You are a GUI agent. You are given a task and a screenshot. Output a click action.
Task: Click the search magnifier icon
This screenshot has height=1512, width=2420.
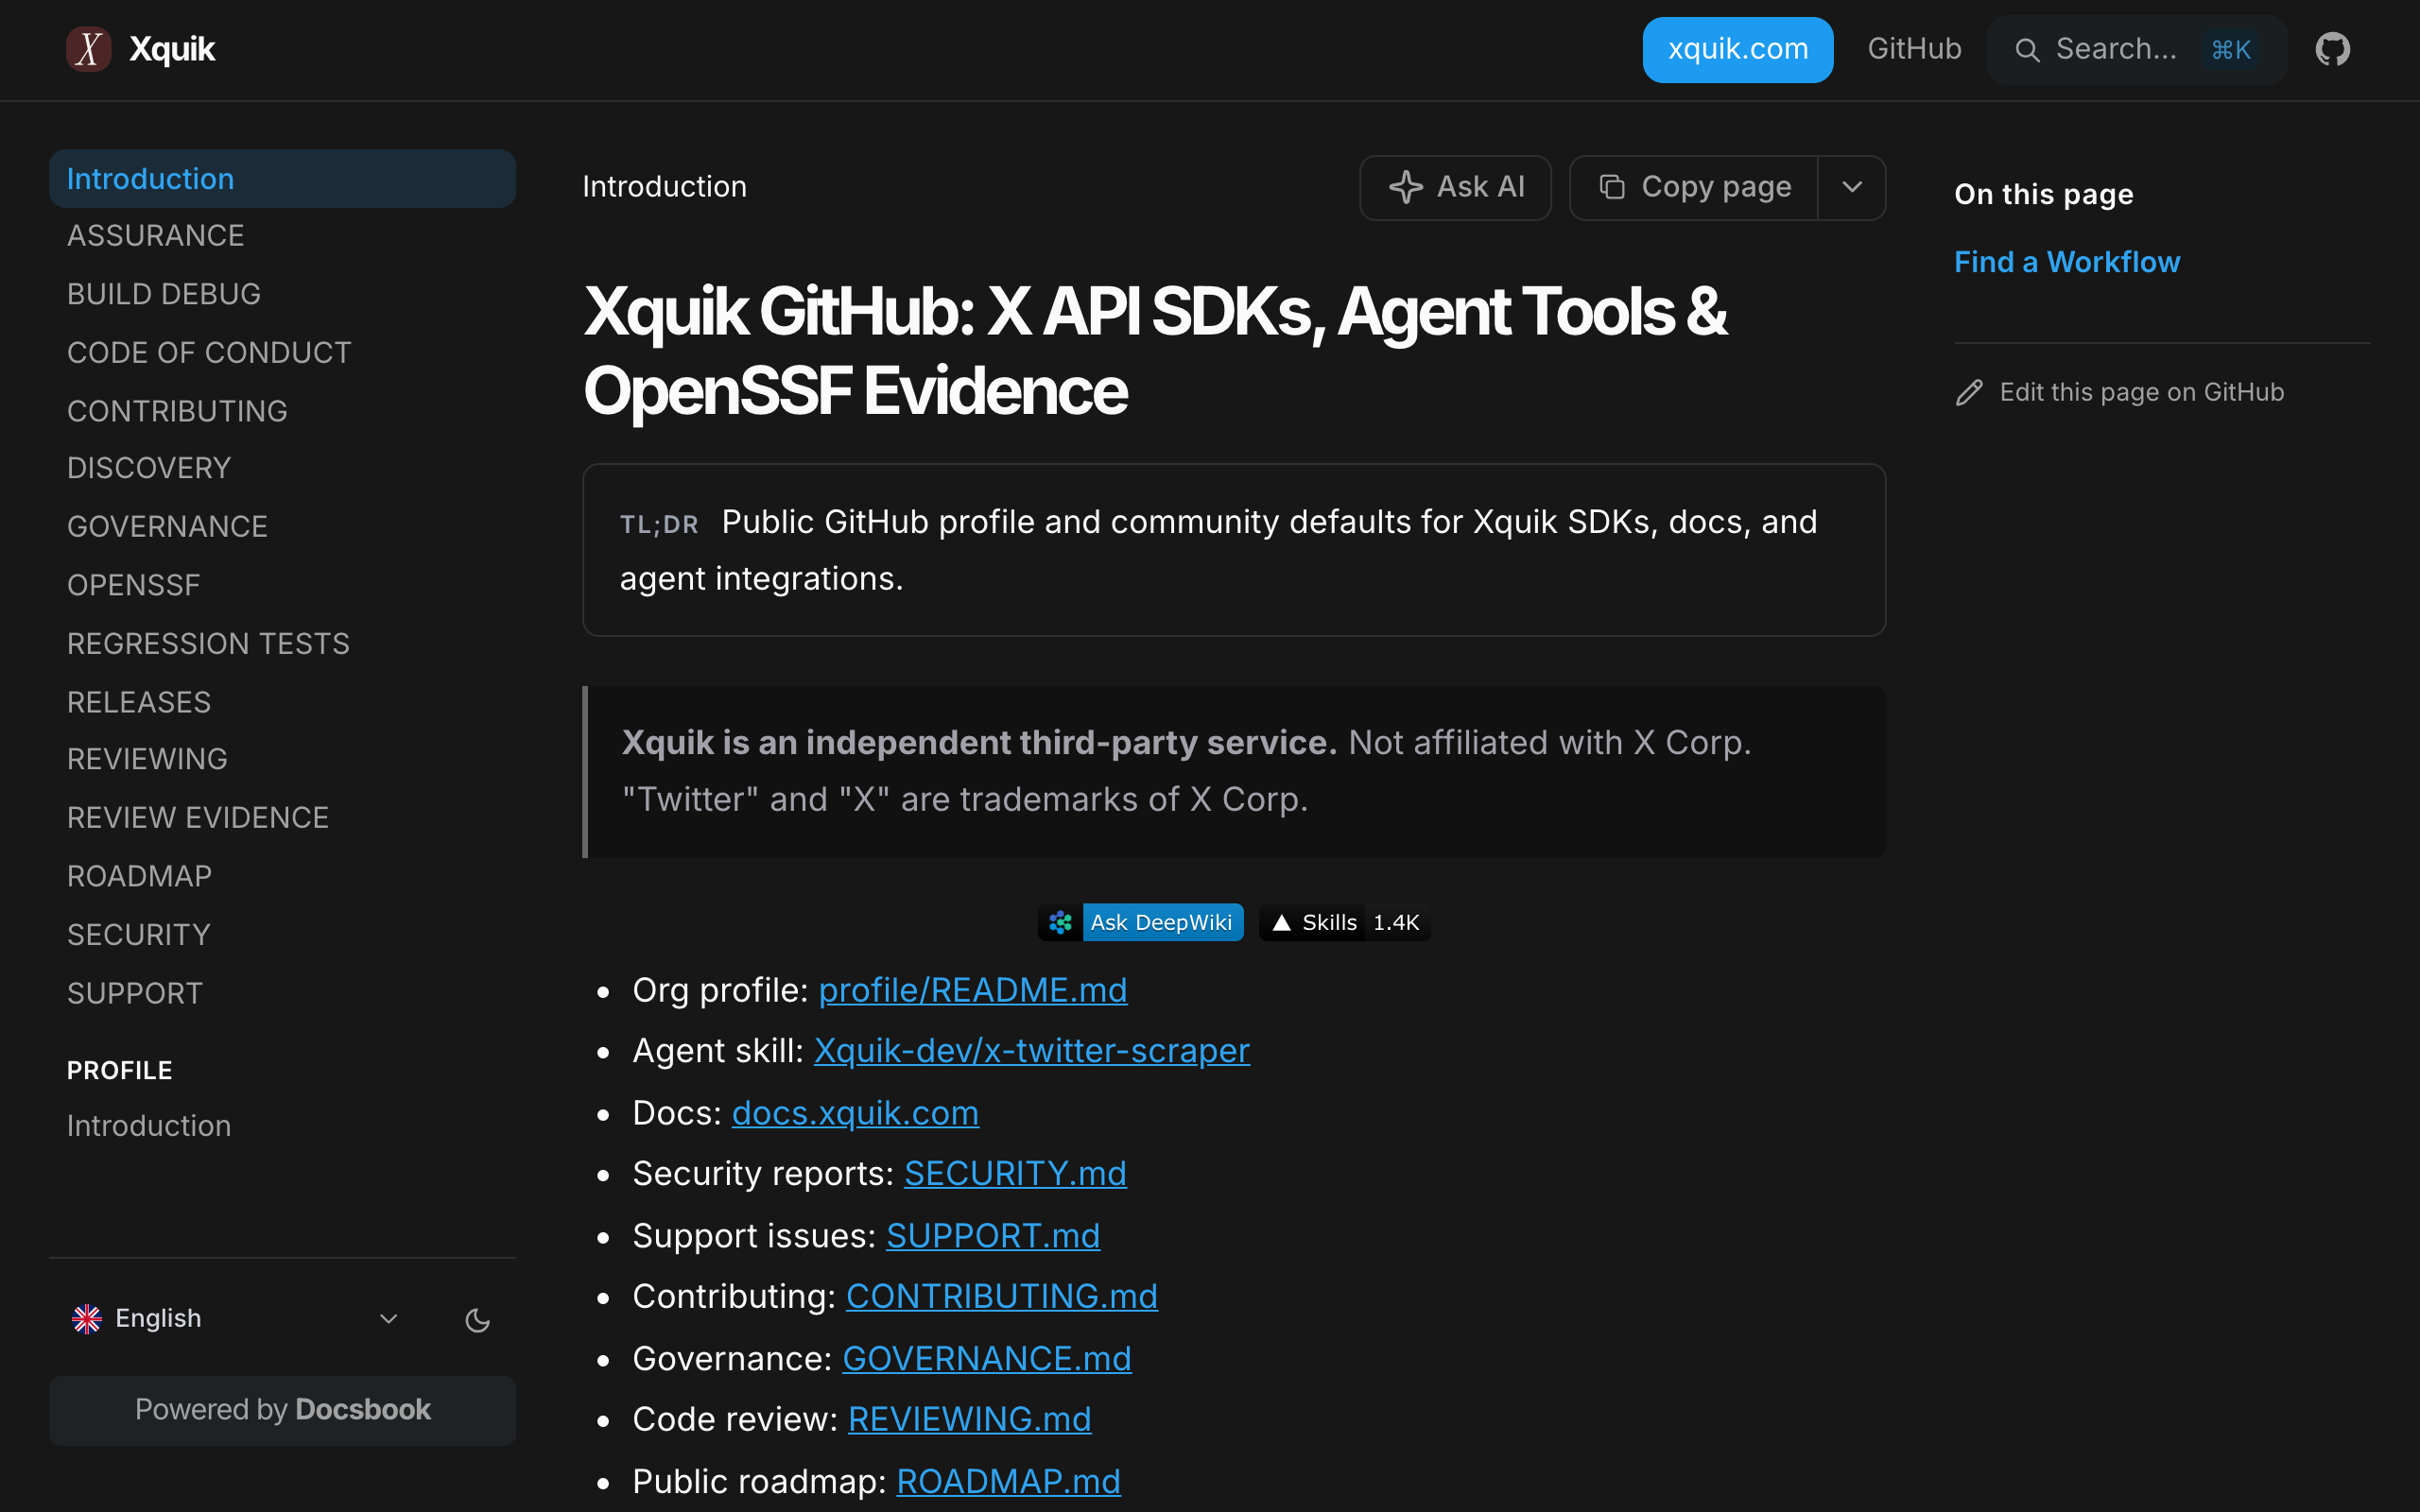tap(2027, 50)
